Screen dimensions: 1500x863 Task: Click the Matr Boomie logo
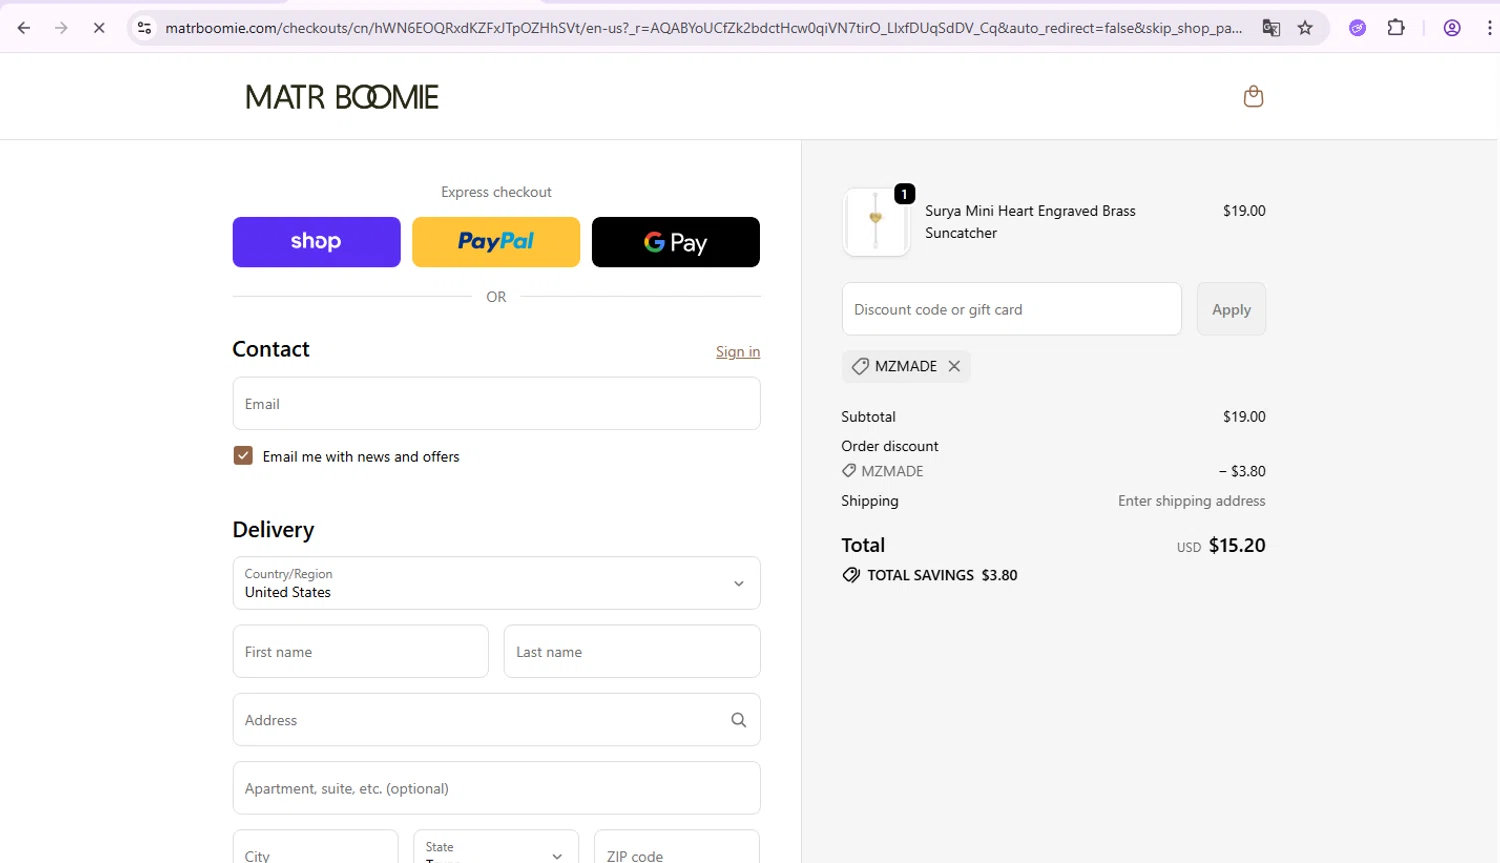(342, 97)
